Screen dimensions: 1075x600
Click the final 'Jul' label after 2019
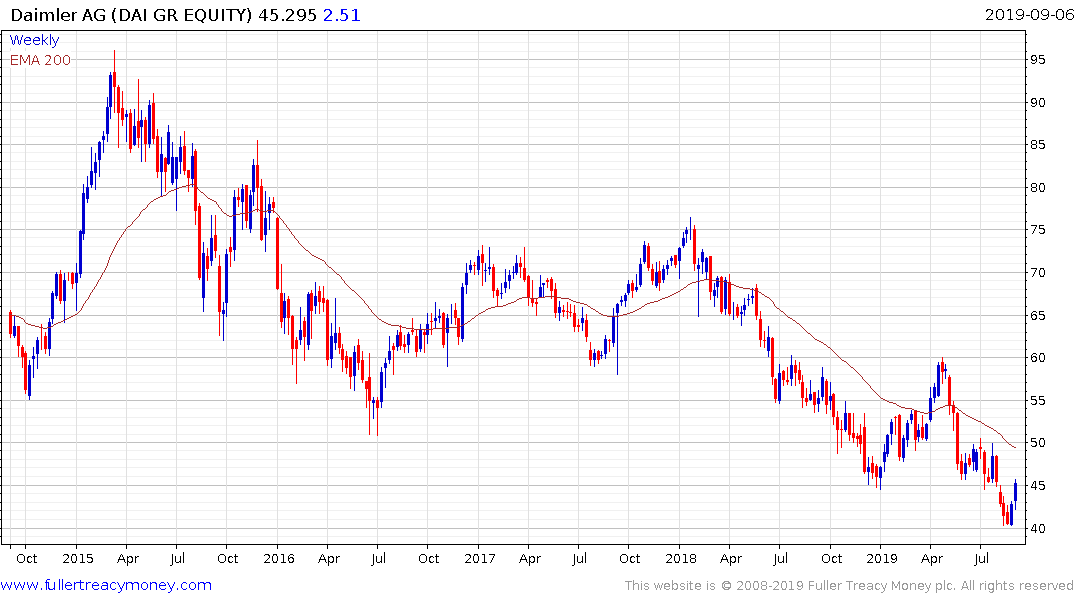coord(981,558)
